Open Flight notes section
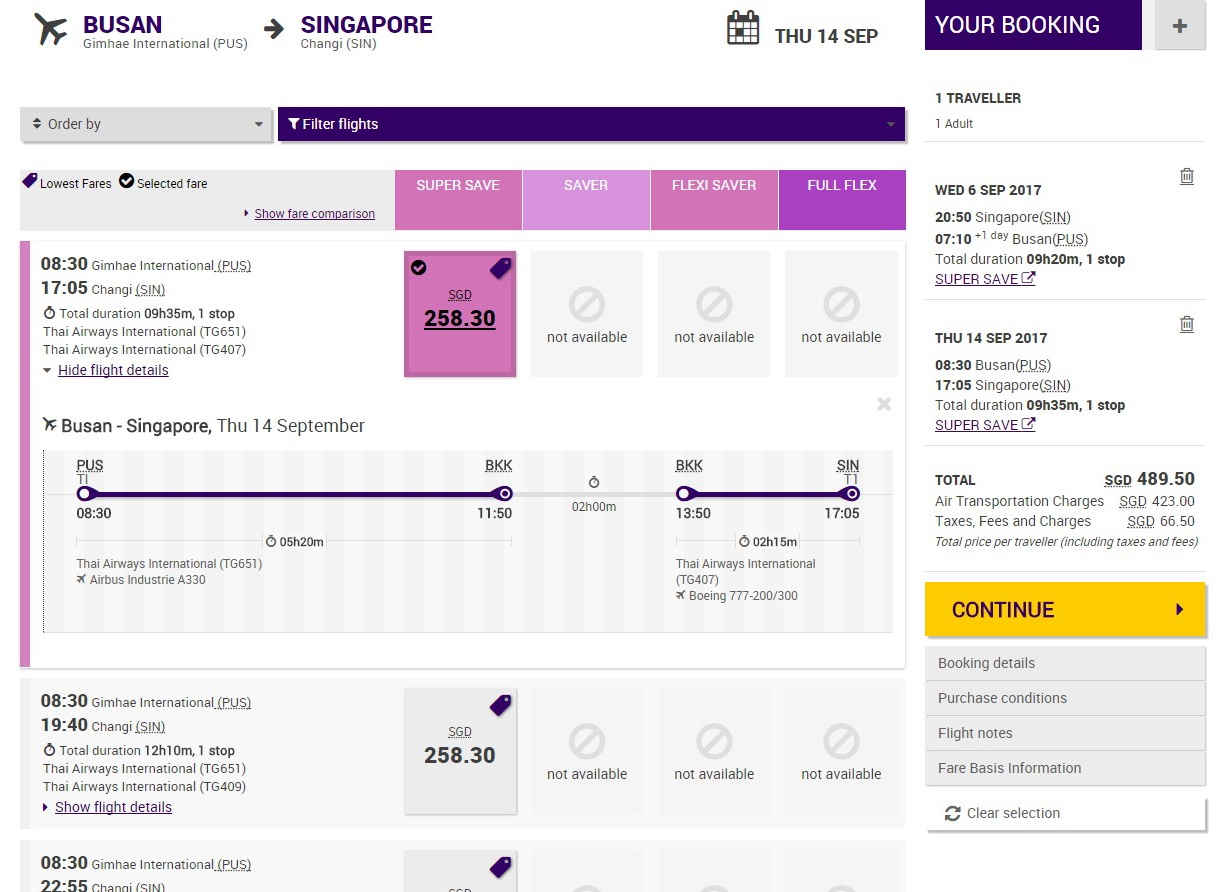 (x=1066, y=733)
